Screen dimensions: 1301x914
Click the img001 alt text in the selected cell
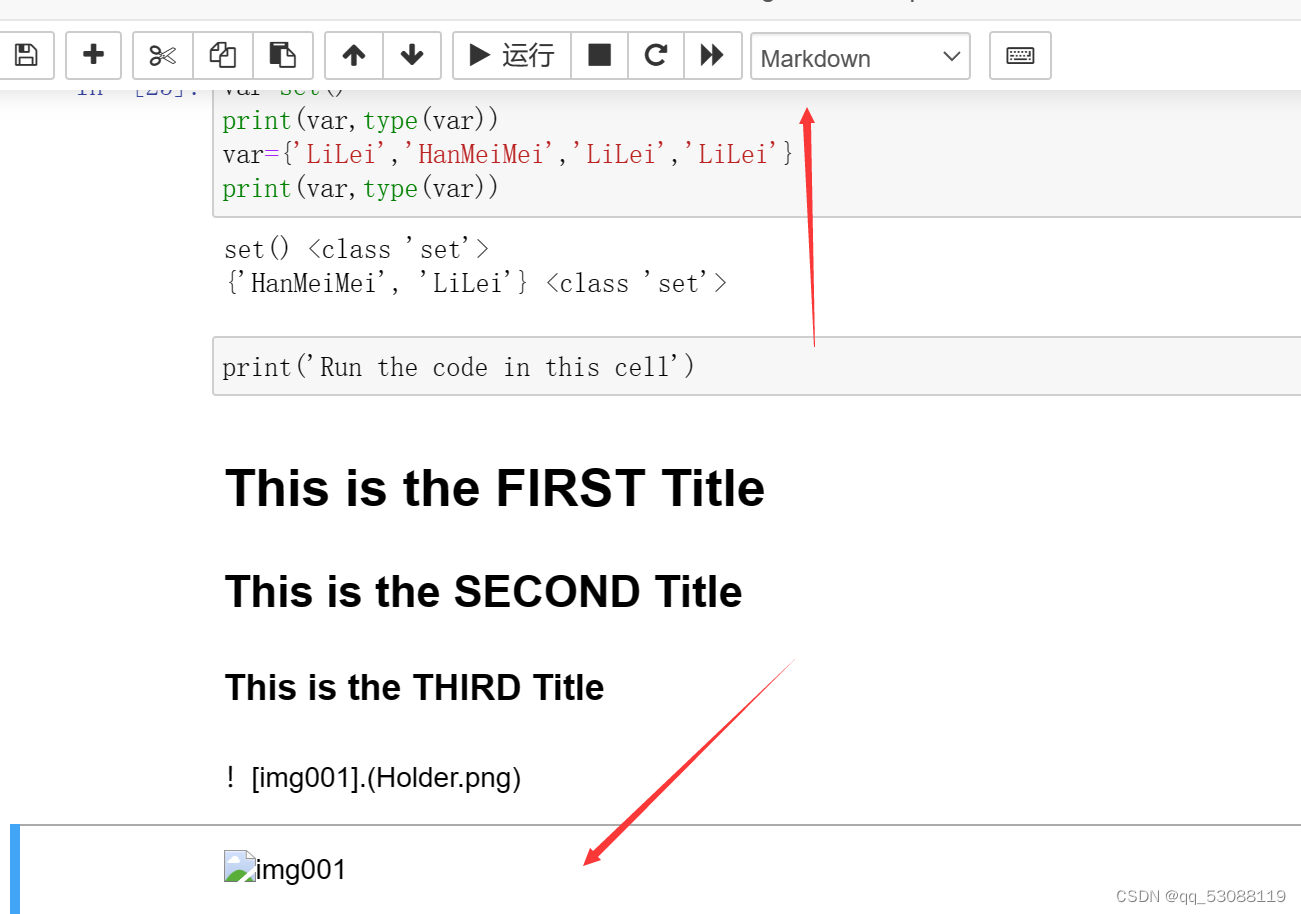[x=301, y=869]
